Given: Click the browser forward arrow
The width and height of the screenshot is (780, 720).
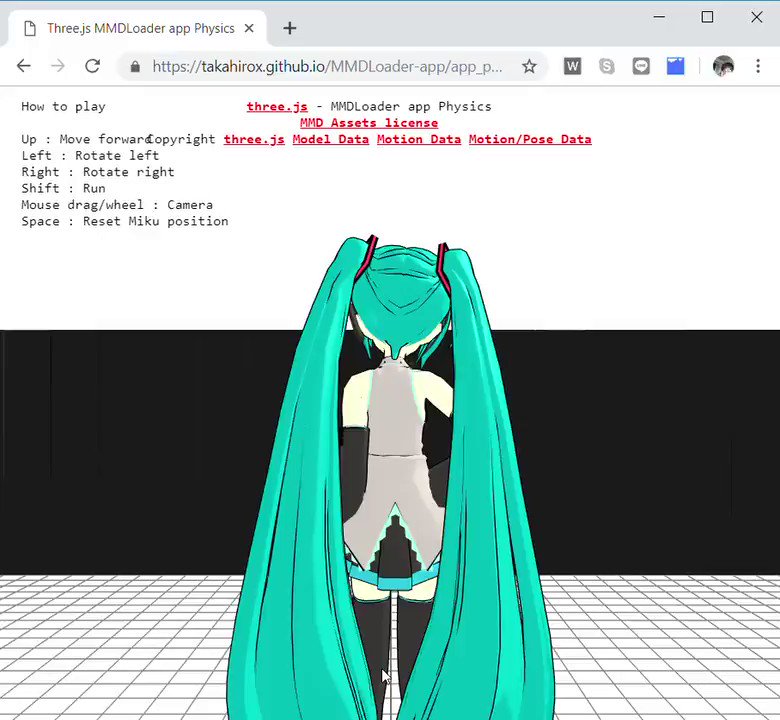Looking at the screenshot, I should 58,66.
